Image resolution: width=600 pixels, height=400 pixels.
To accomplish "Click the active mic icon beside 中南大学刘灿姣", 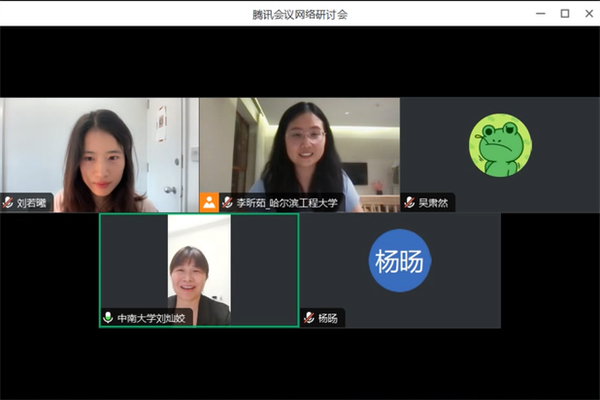I will pyautogui.click(x=108, y=318).
